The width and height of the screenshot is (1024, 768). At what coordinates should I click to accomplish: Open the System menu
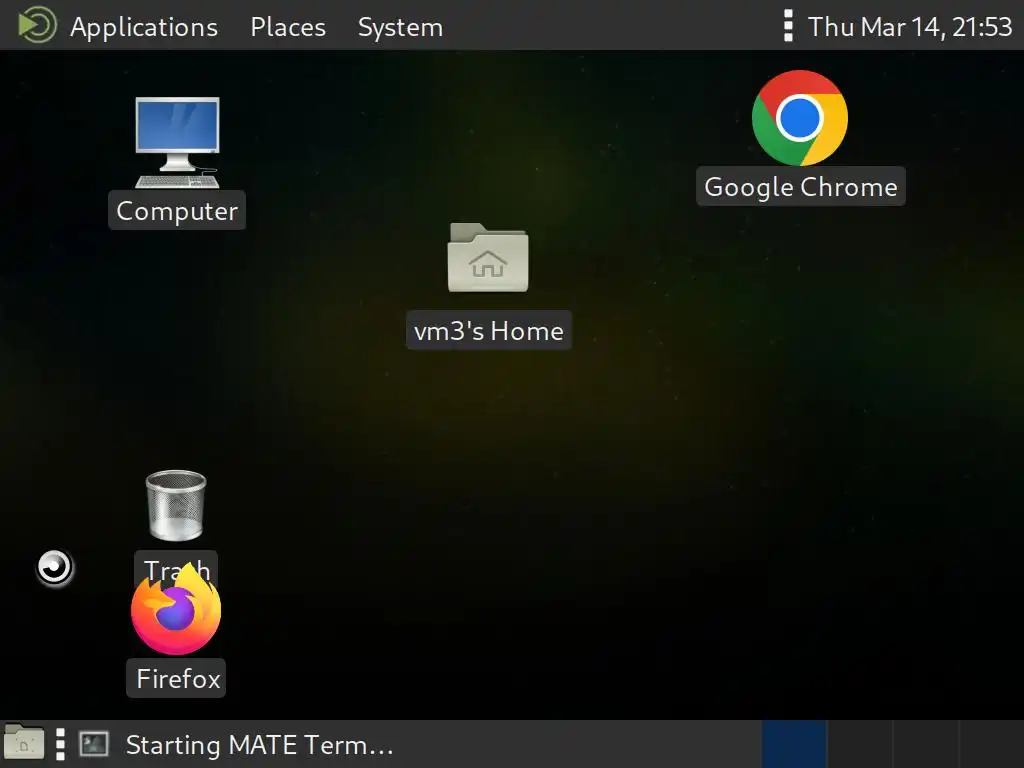pyautogui.click(x=400, y=27)
